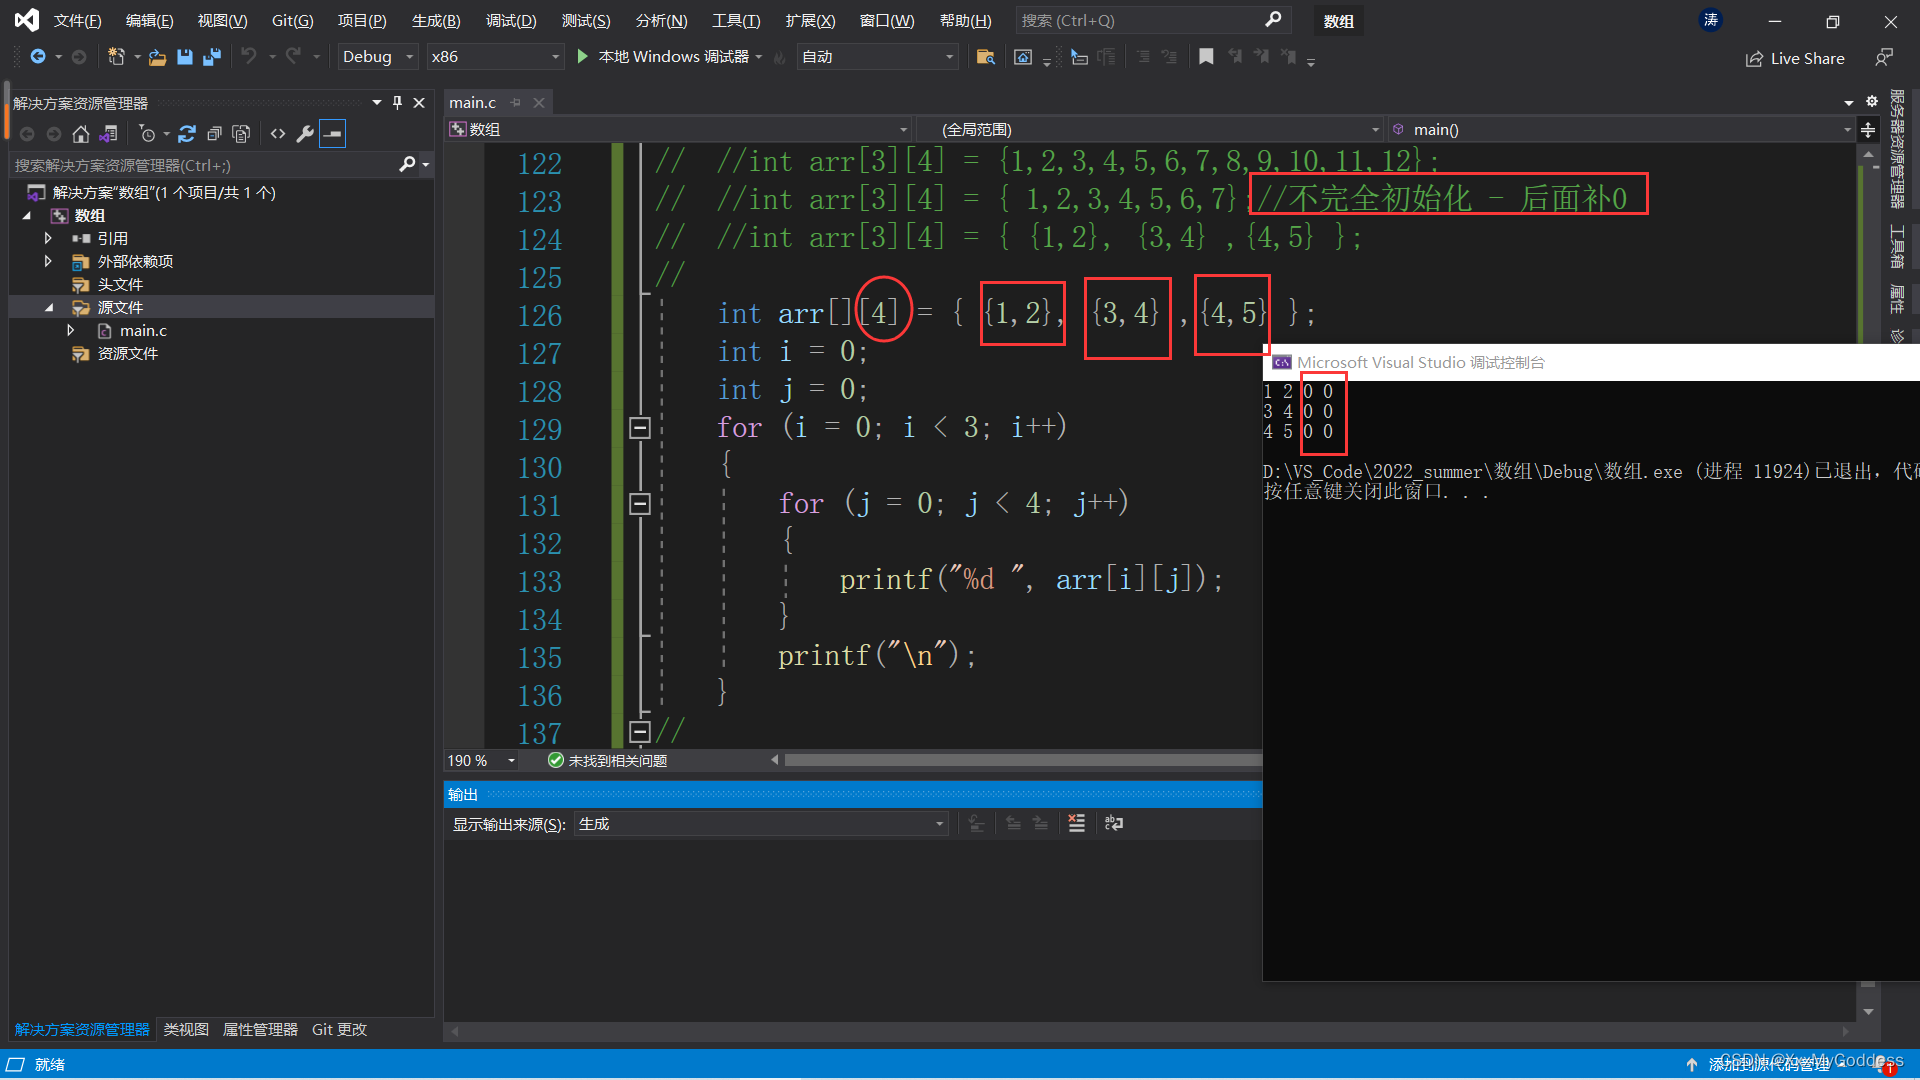Open the x86 platform dropdown

pyautogui.click(x=495, y=57)
